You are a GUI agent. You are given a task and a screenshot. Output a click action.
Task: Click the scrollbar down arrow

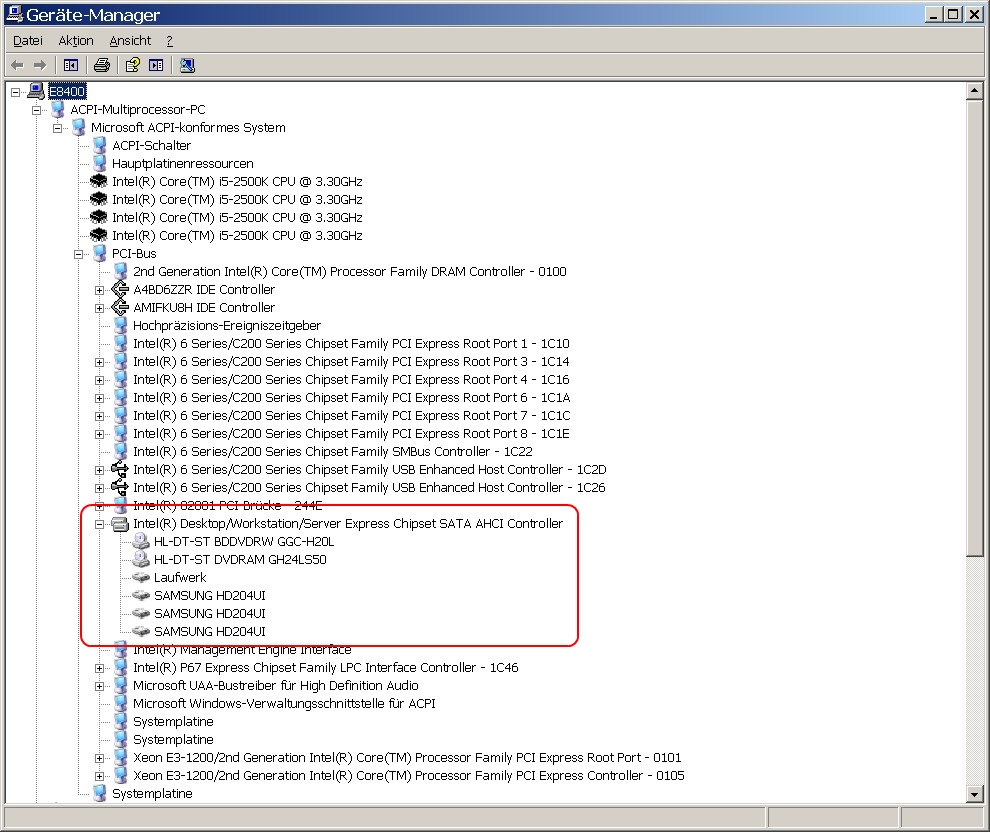coord(974,795)
